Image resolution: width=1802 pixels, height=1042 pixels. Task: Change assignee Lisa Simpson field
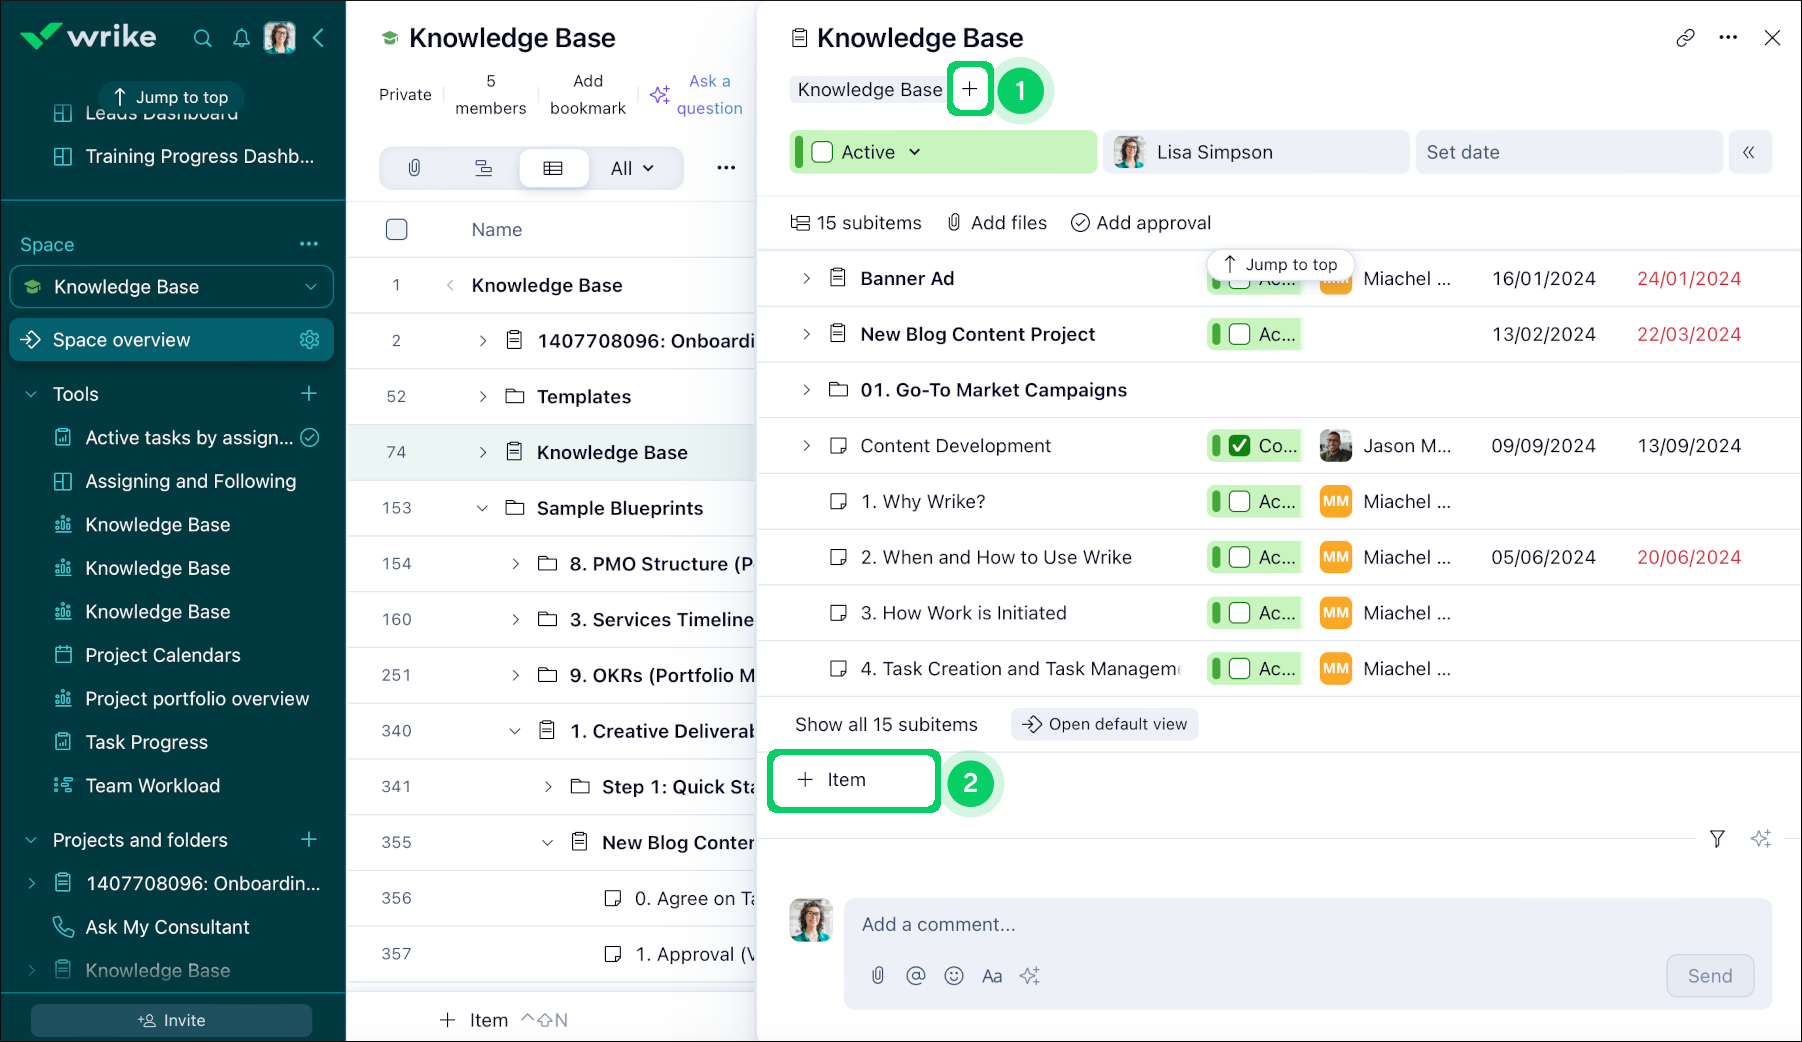pyautogui.click(x=1256, y=152)
